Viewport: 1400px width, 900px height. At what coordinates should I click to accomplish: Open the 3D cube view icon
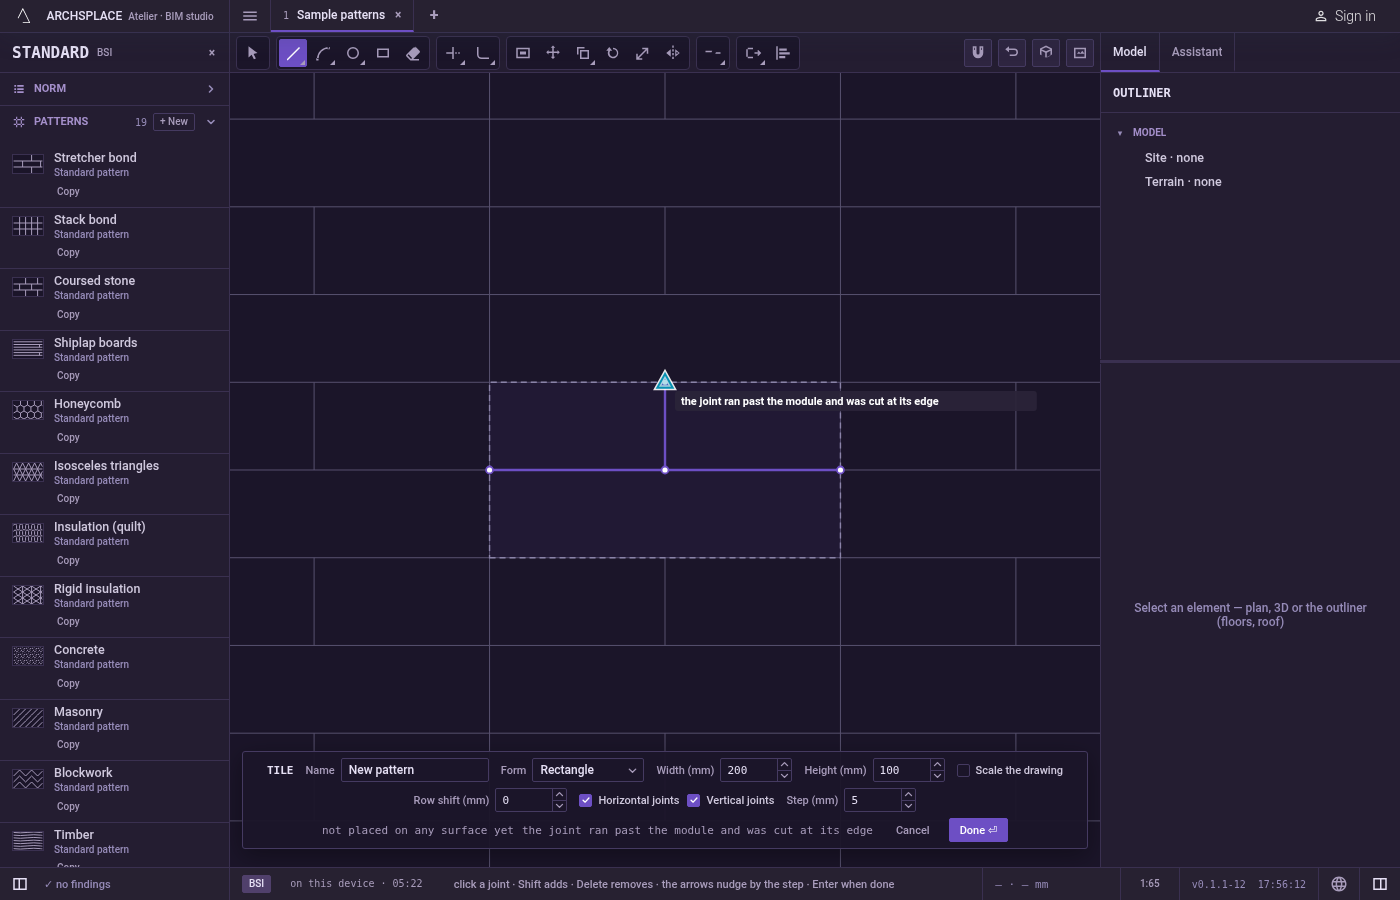coord(1046,53)
